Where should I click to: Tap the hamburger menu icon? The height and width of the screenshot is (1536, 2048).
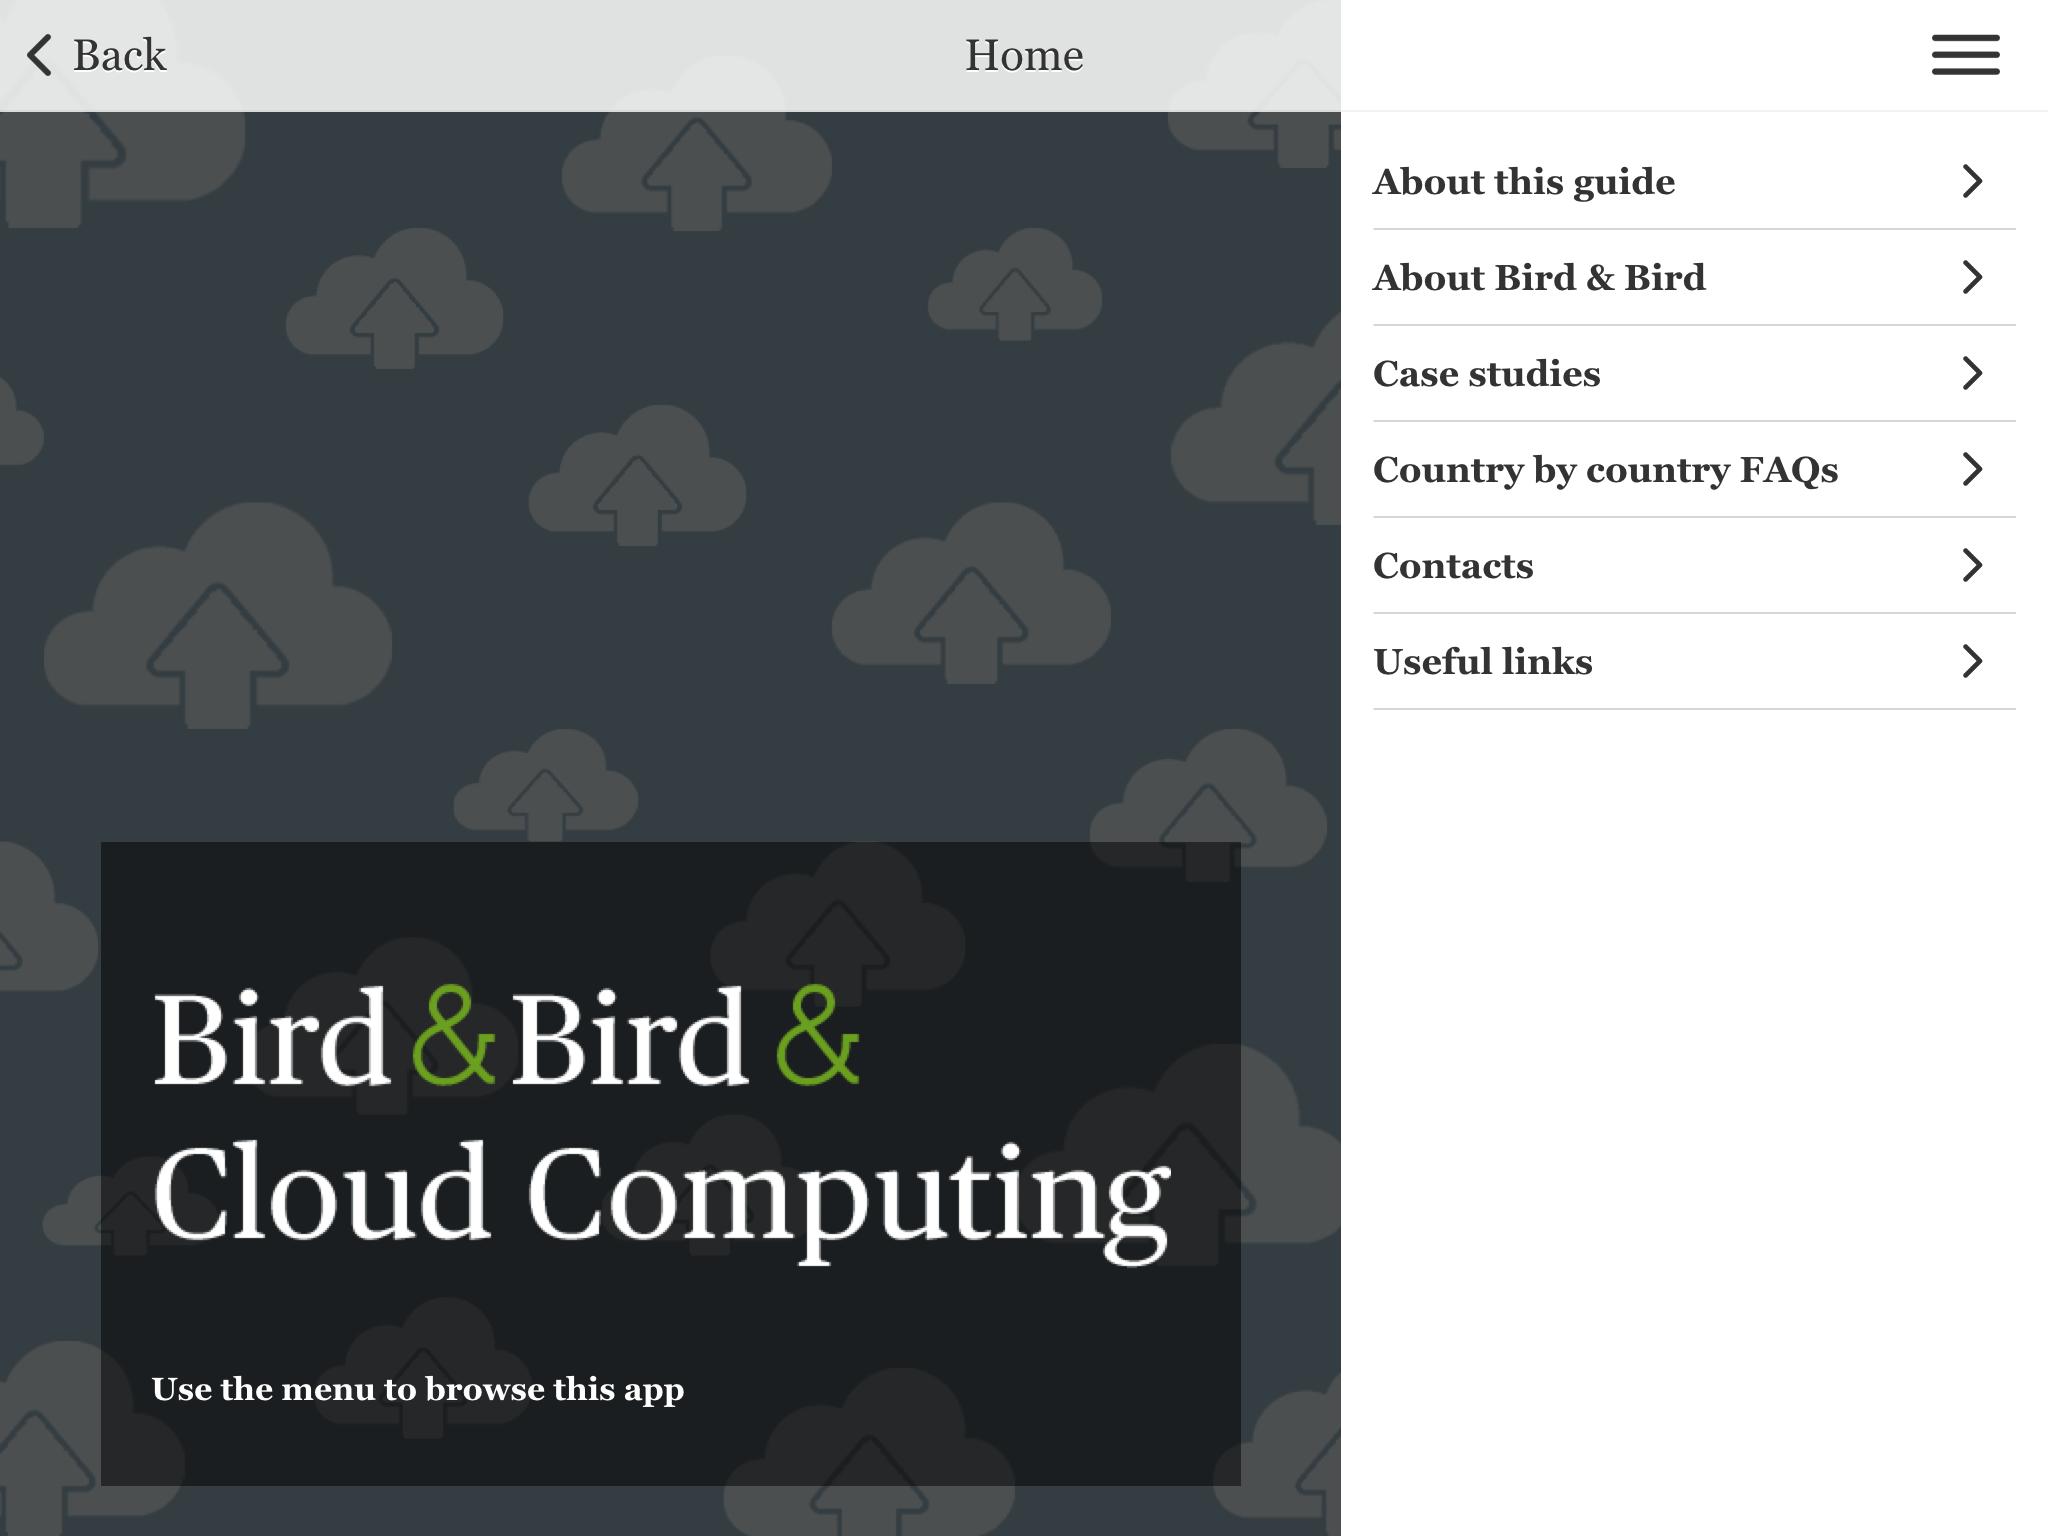pyautogui.click(x=1965, y=55)
